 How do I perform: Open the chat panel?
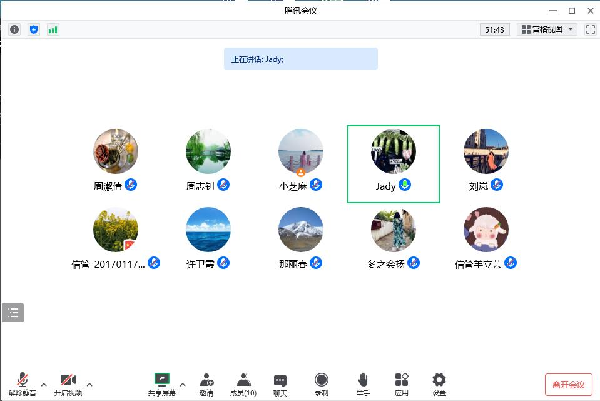click(281, 382)
